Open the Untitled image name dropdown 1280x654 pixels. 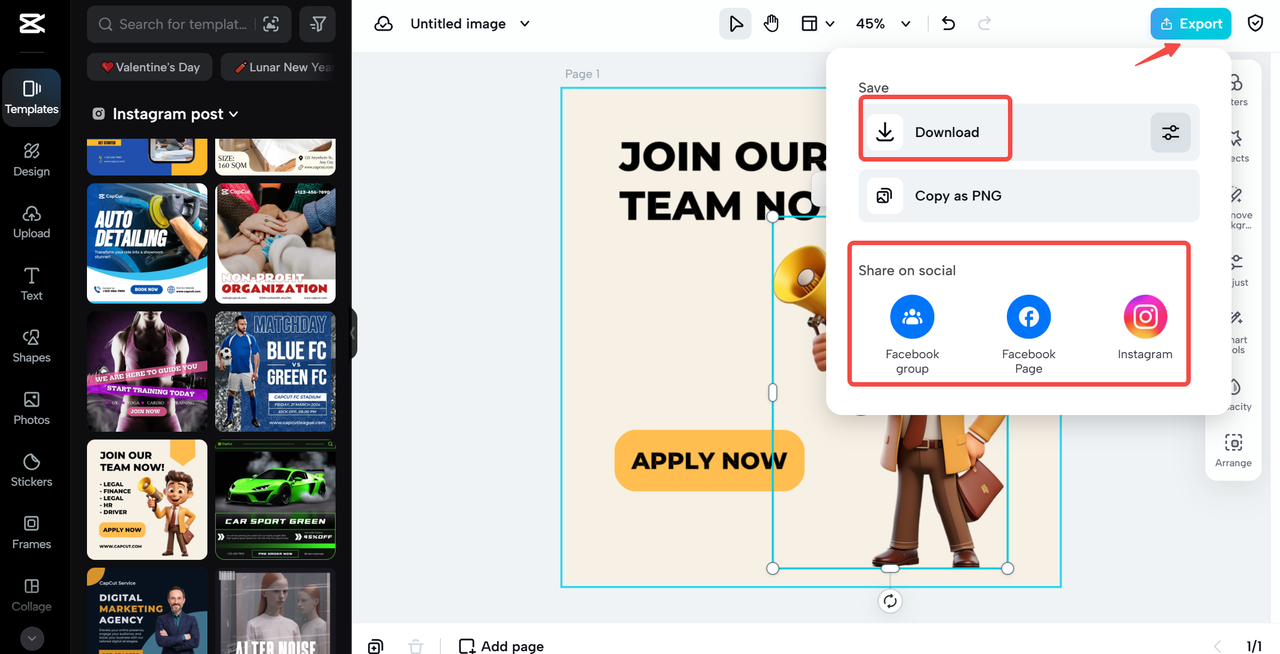470,24
